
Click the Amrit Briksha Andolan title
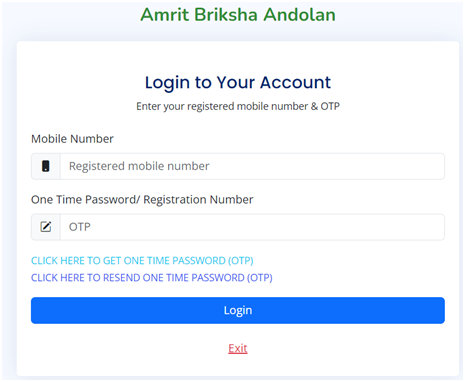click(x=238, y=15)
